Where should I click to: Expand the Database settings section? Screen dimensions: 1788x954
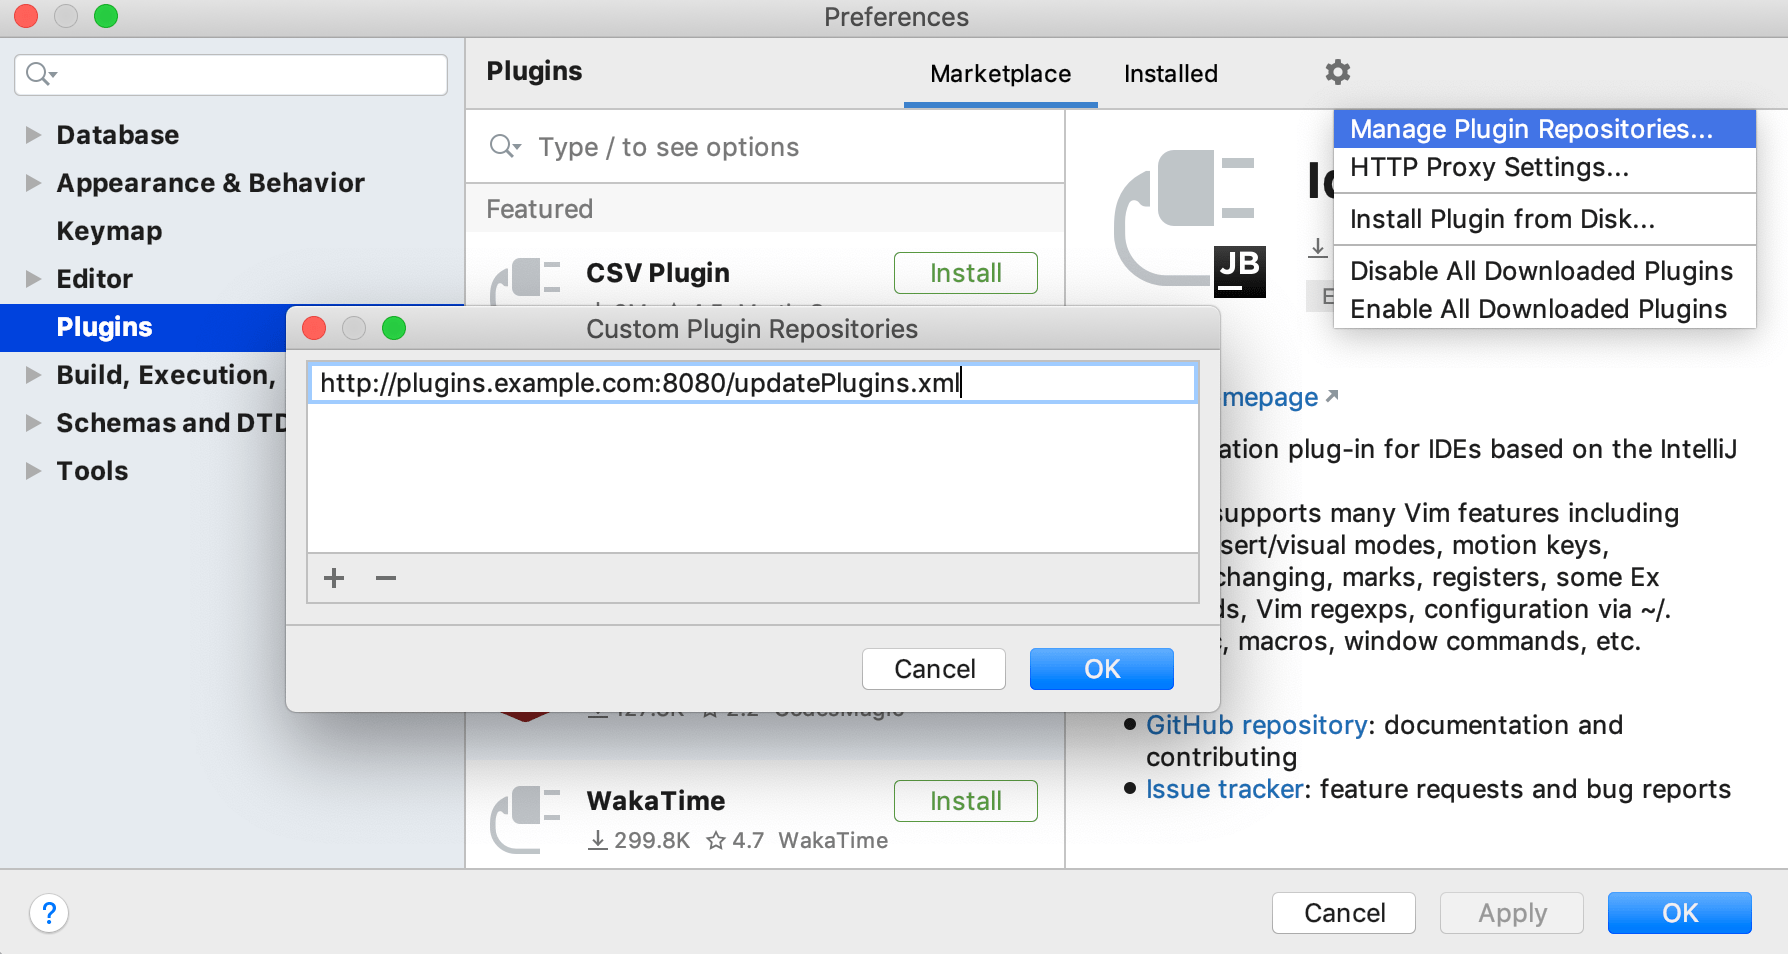pos(33,135)
